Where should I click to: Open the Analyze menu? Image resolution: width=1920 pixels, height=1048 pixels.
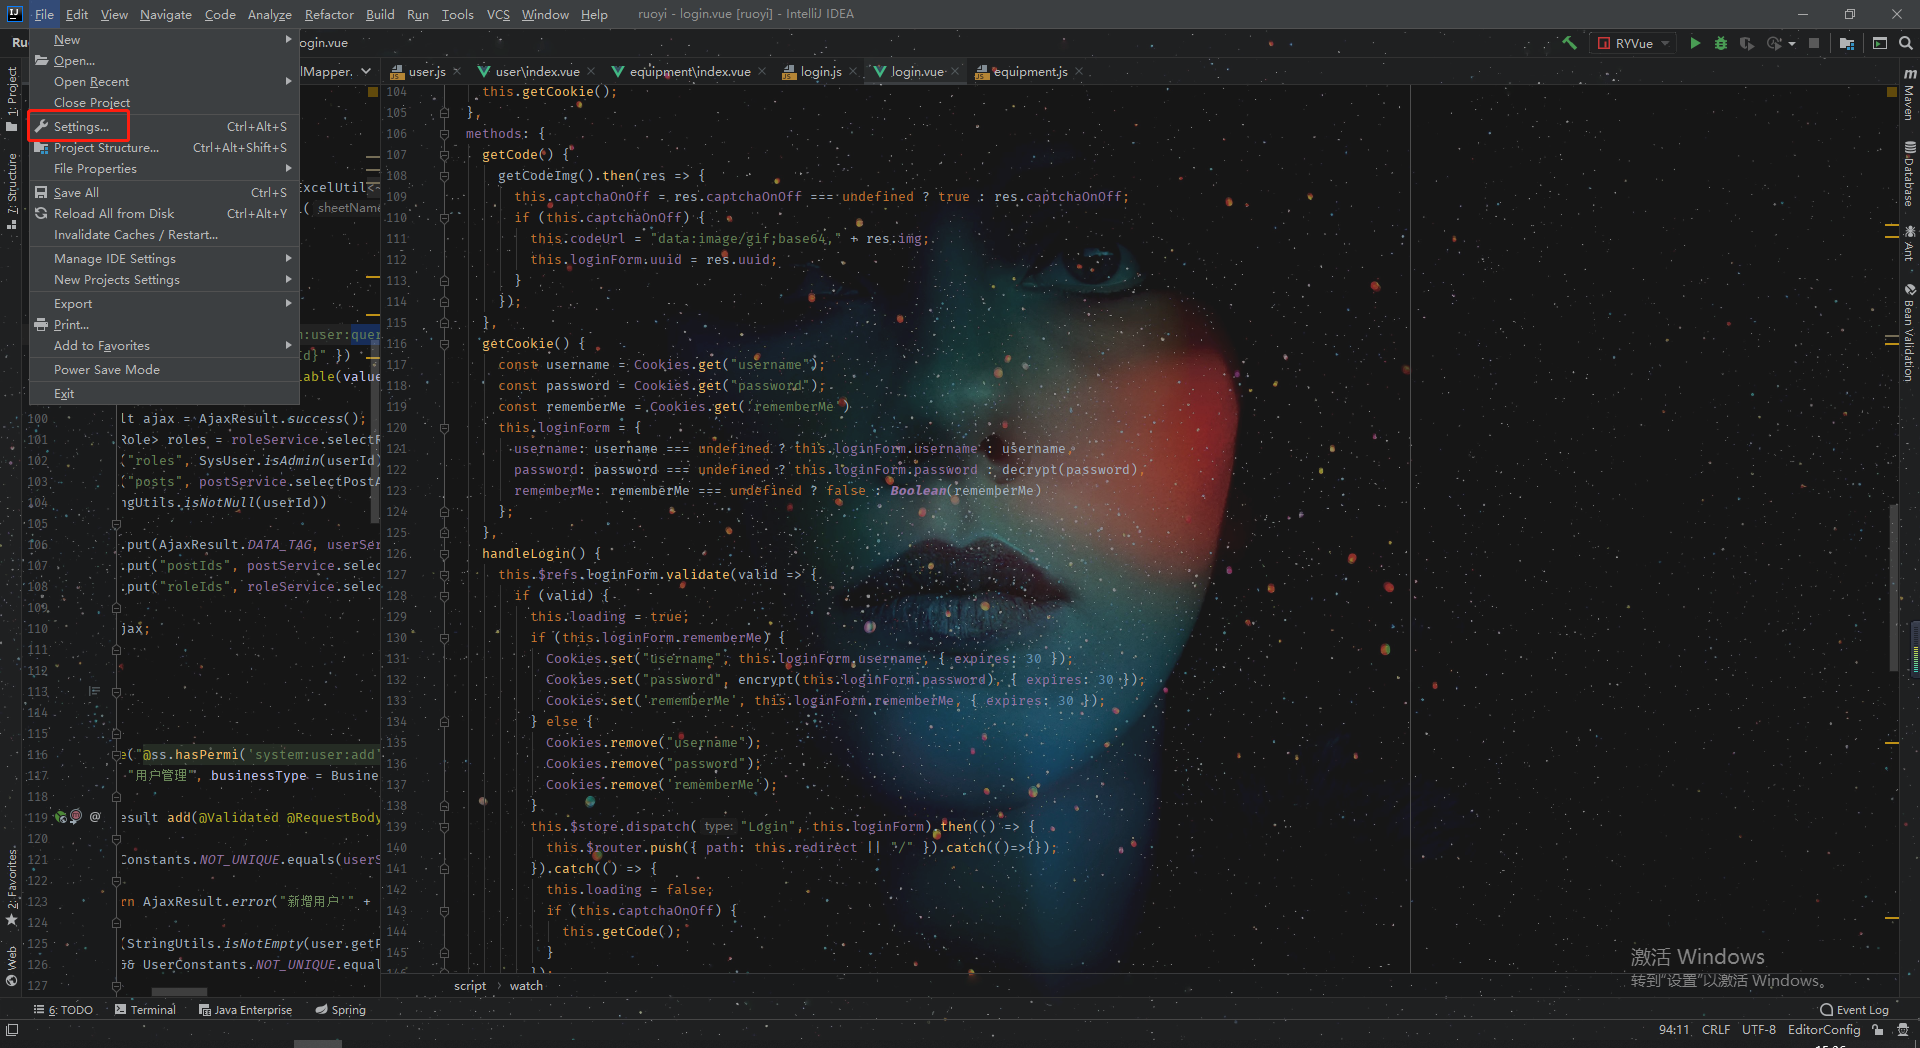click(270, 14)
